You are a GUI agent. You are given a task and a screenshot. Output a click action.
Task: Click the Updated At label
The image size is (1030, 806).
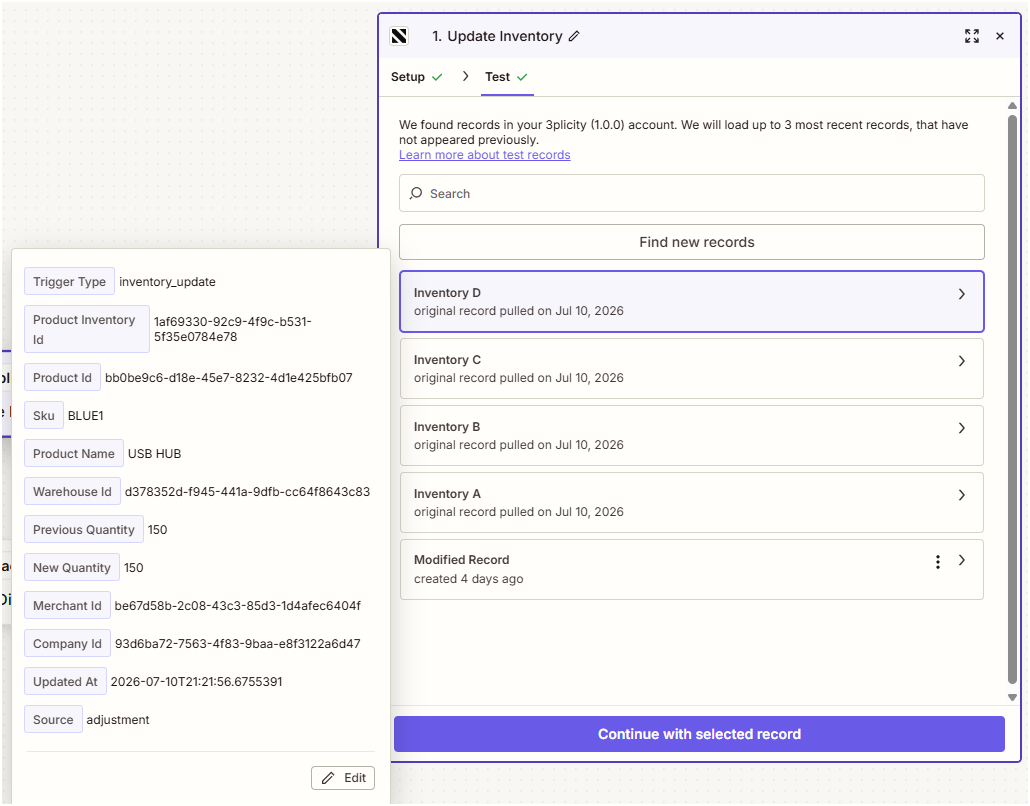[x=66, y=683]
